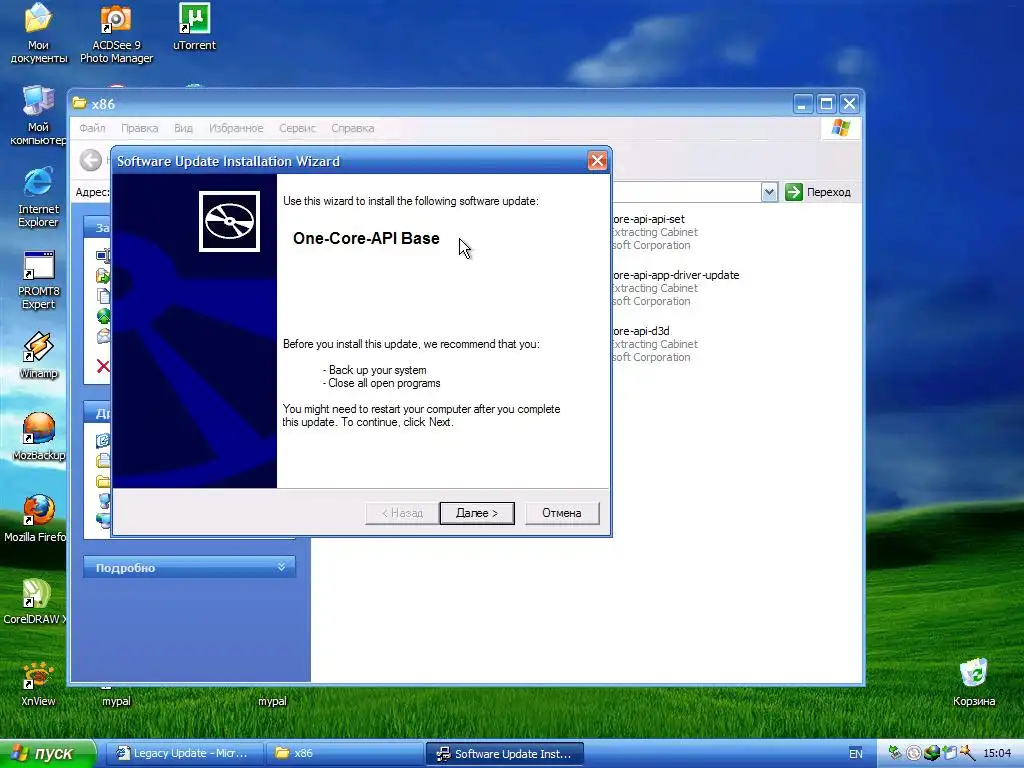
Task: Open XnView desktop icon
Action: coord(38,683)
